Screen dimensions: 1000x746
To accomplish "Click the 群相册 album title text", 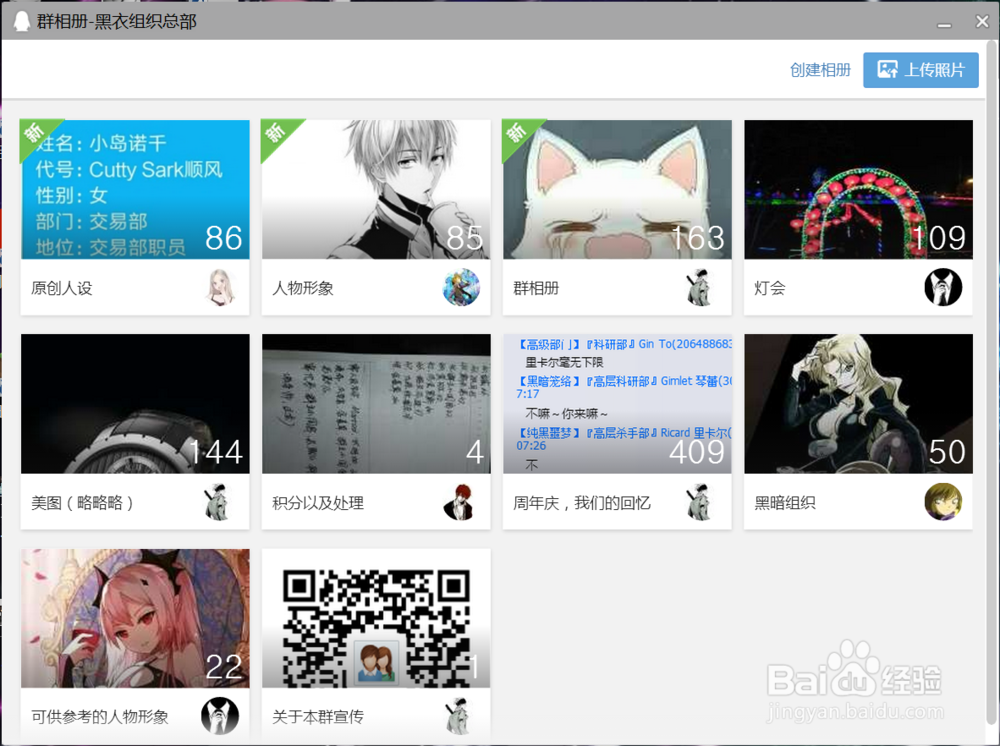I will (536, 288).
